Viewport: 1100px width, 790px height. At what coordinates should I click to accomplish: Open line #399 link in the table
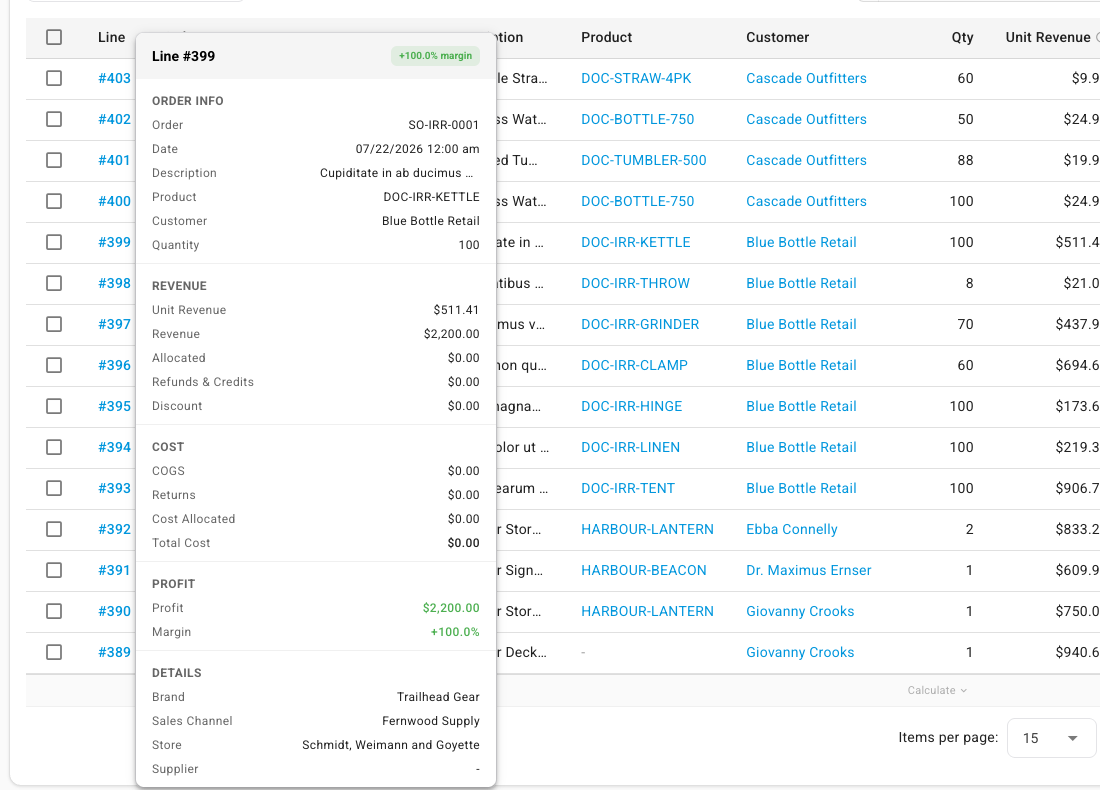[x=114, y=242]
